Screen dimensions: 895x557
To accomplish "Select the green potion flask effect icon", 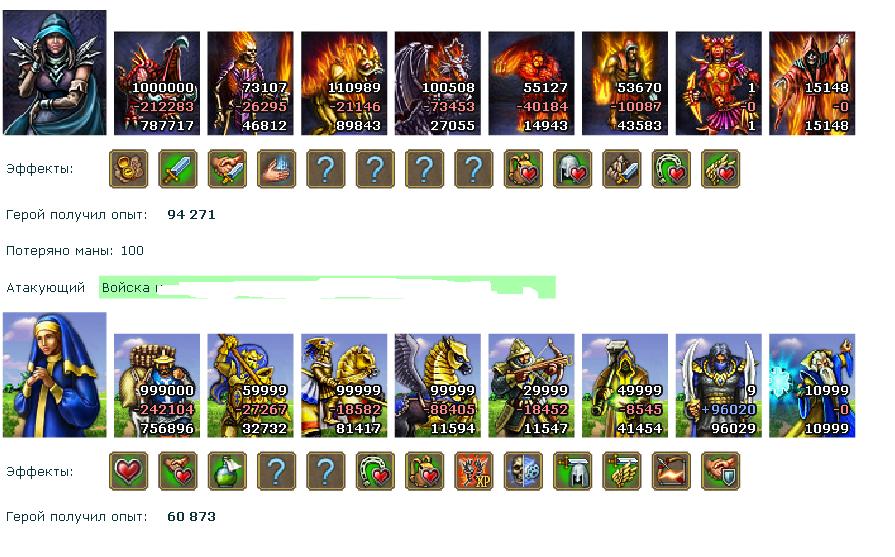I will [x=227, y=471].
